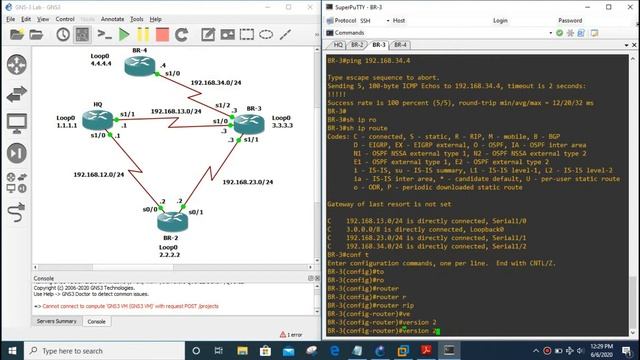Select HQ router on the topology

[x=98, y=120]
